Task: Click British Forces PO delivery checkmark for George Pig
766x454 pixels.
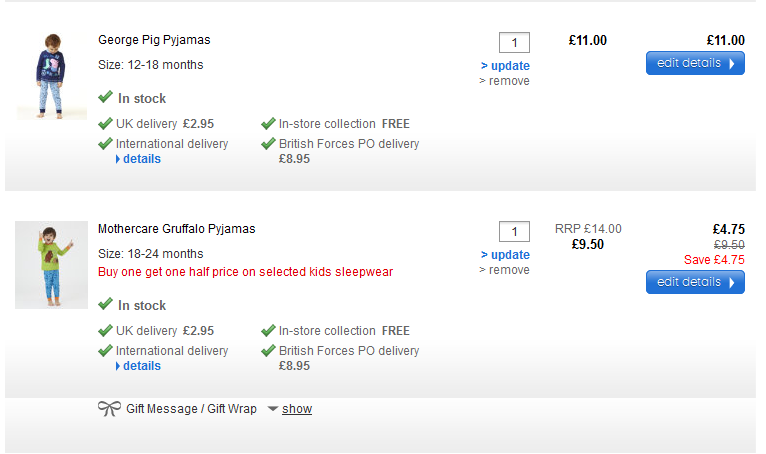Action: [268, 144]
